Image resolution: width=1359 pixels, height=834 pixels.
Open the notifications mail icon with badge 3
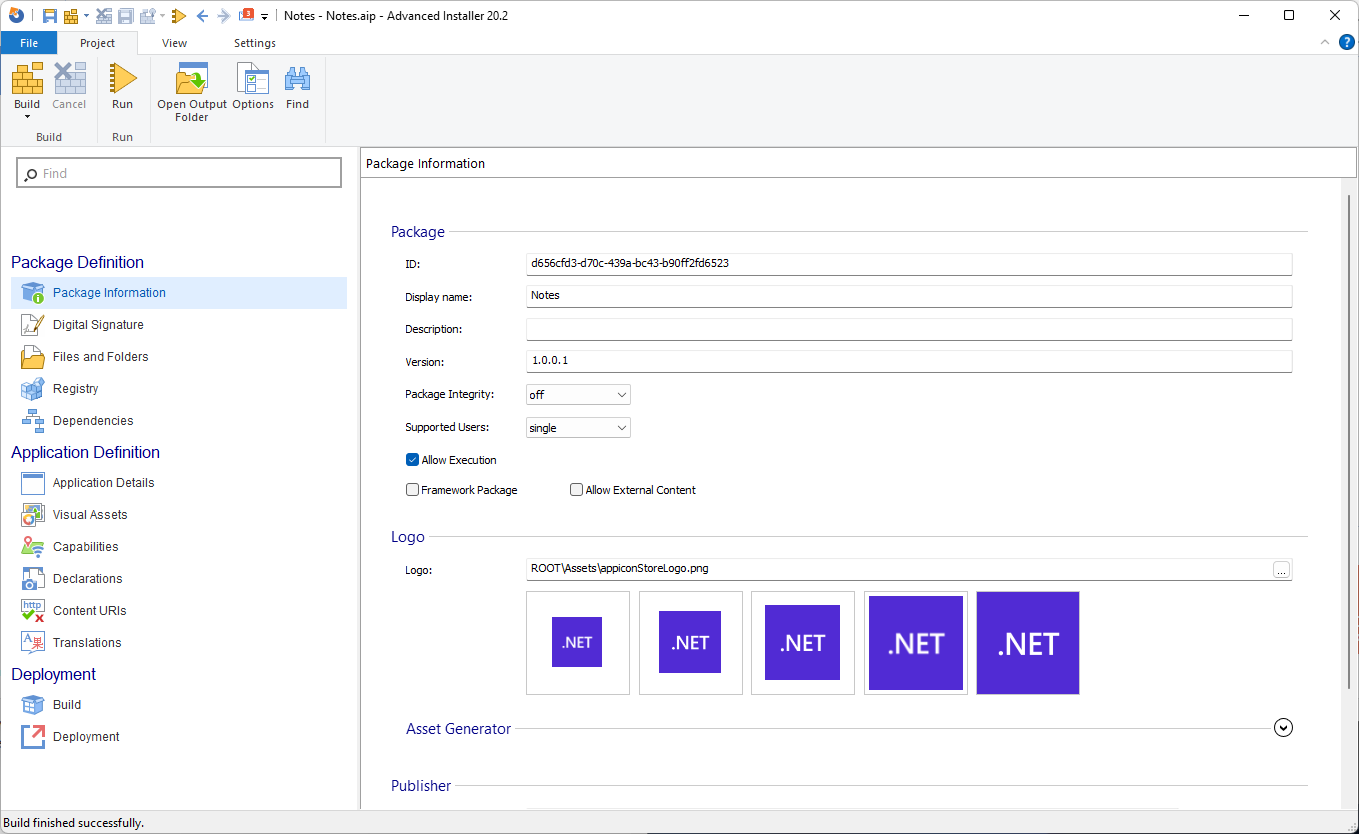pyautogui.click(x=246, y=15)
